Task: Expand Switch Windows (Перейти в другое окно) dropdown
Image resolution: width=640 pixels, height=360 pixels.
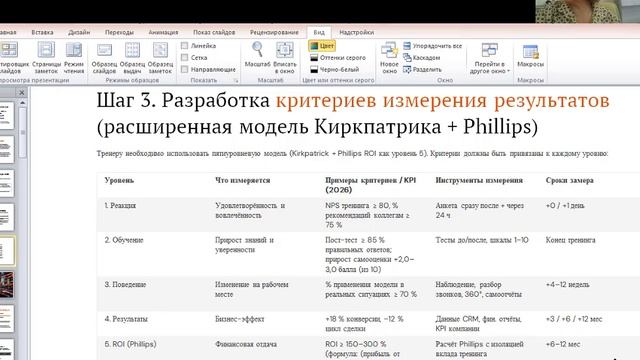Action: click(489, 58)
